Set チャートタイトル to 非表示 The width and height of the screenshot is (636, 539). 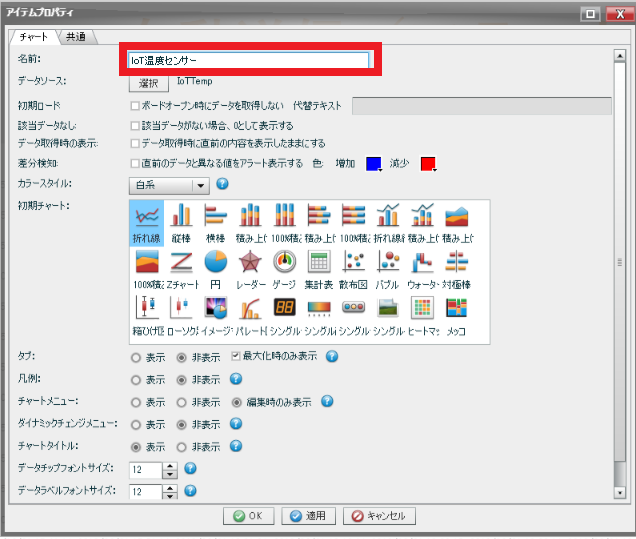point(181,447)
